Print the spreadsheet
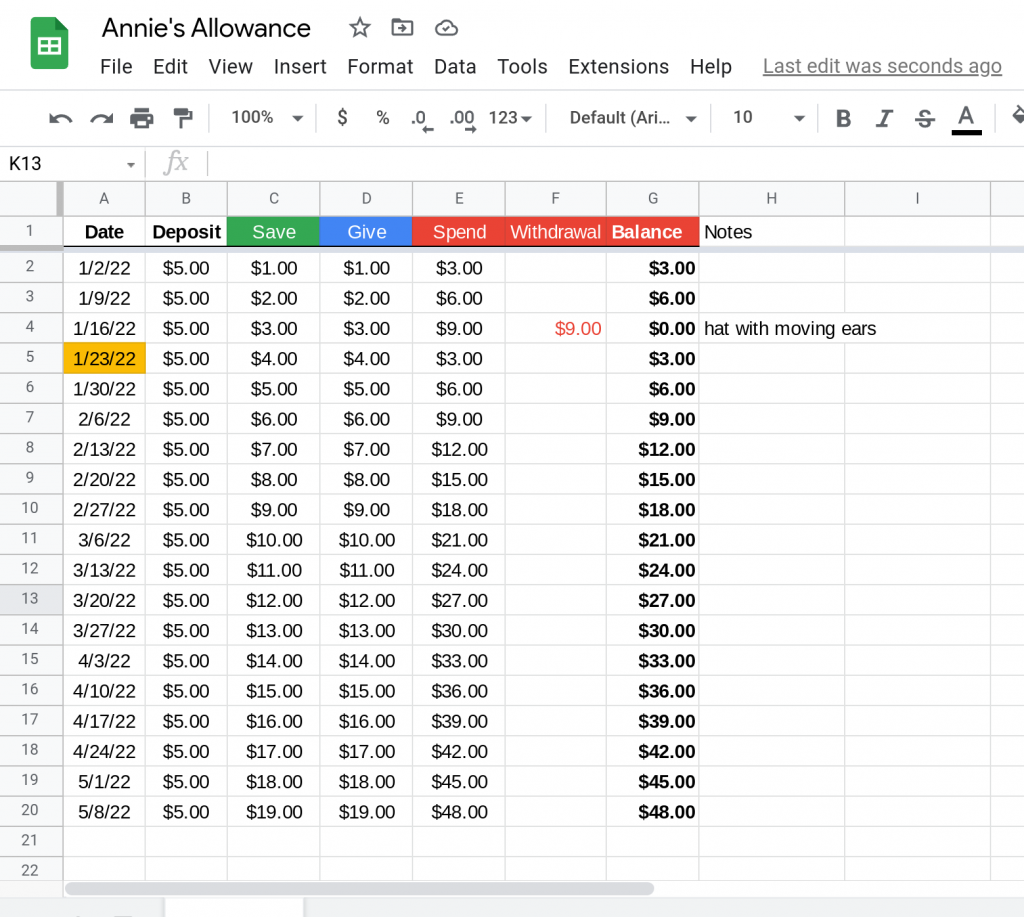 (x=142, y=118)
